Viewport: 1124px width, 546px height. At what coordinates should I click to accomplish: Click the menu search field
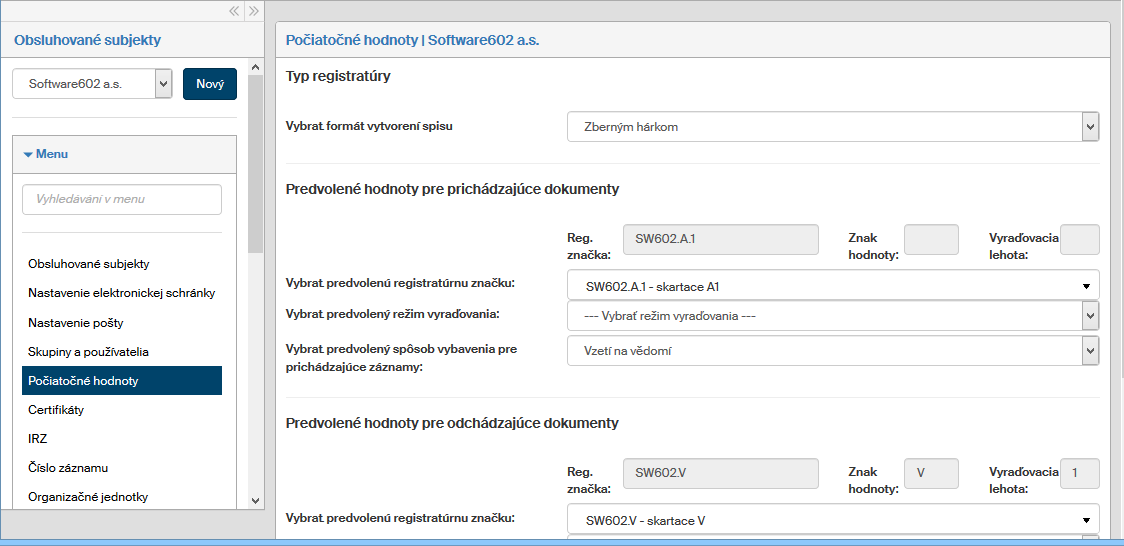coord(122,199)
